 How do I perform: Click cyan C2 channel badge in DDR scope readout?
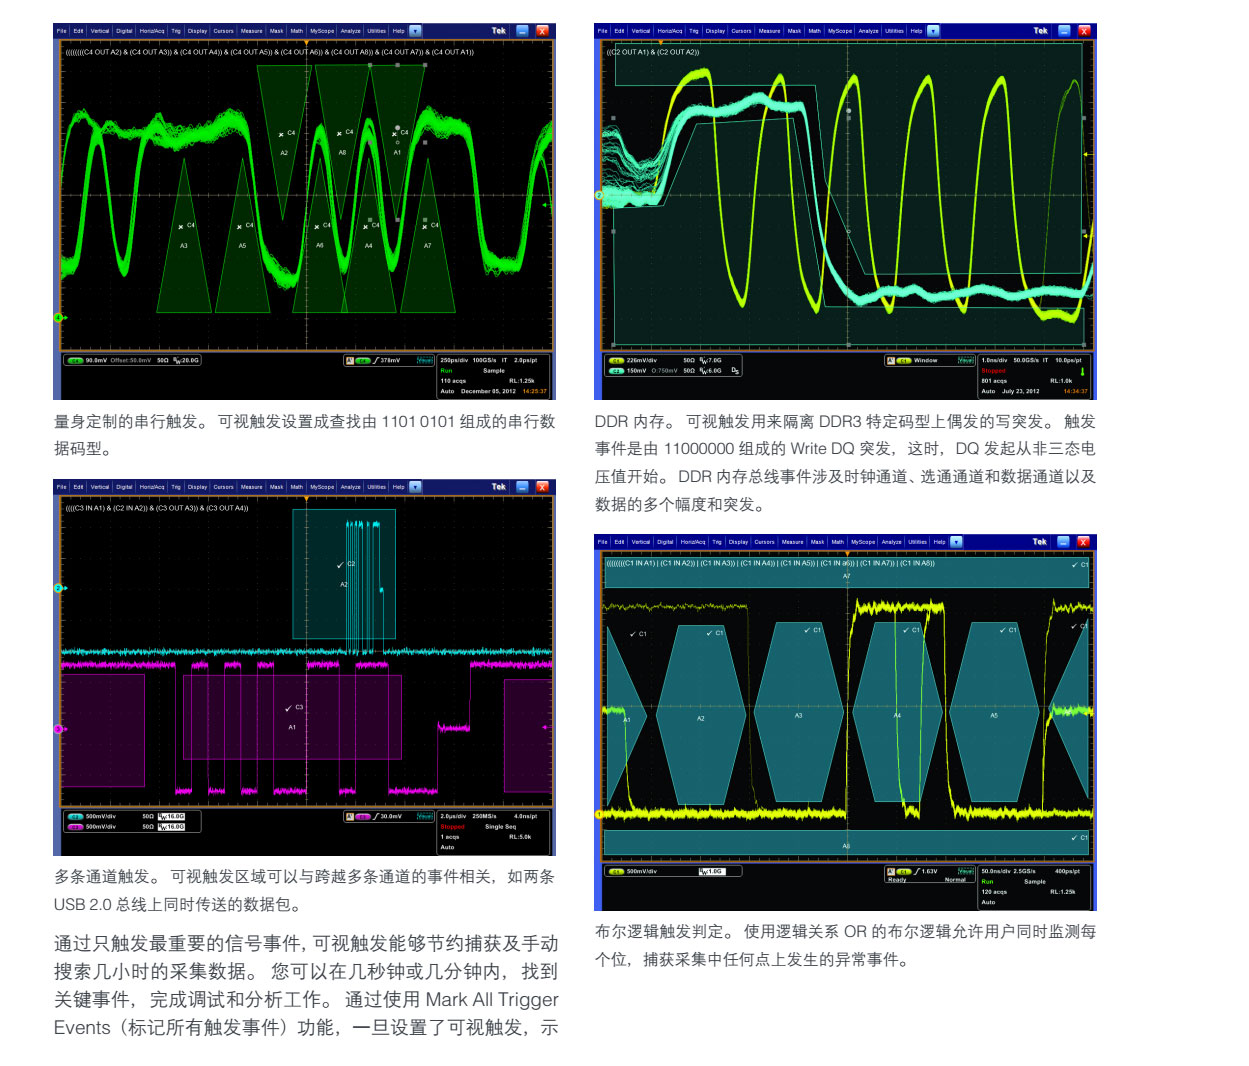tap(616, 371)
